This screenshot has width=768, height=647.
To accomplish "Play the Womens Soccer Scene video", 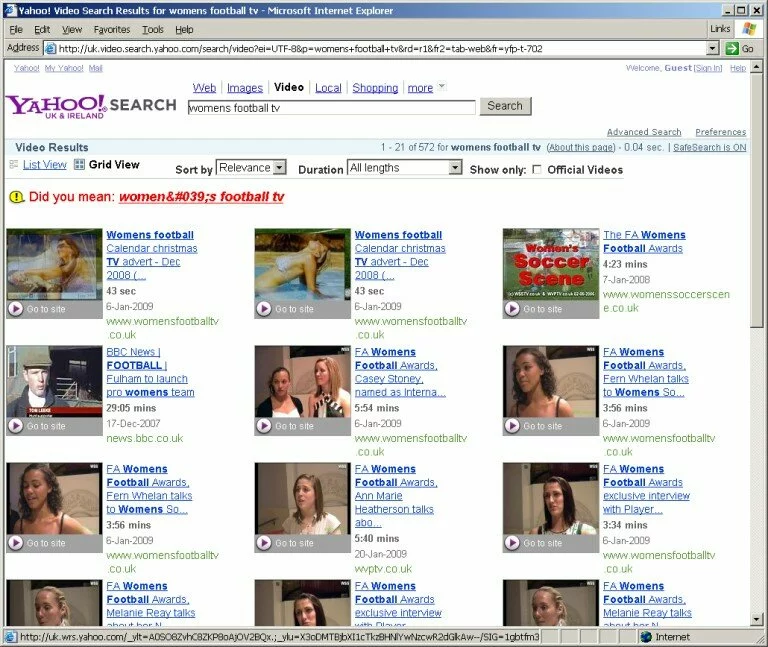I will click(x=512, y=309).
